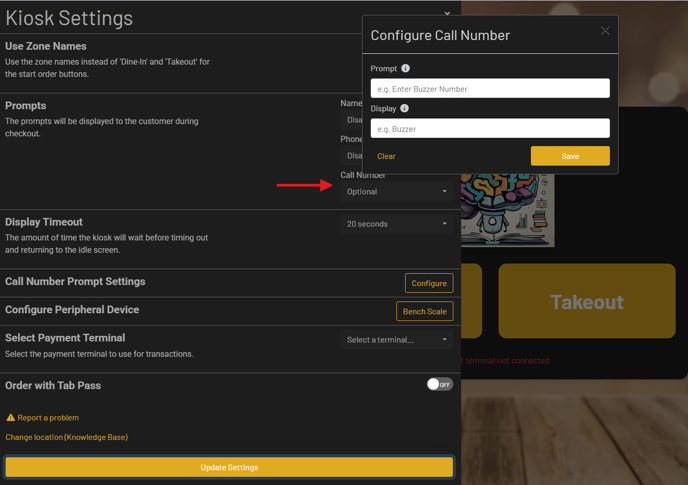
Task: Close the Configure Call Number dialog
Action: click(605, 31)
